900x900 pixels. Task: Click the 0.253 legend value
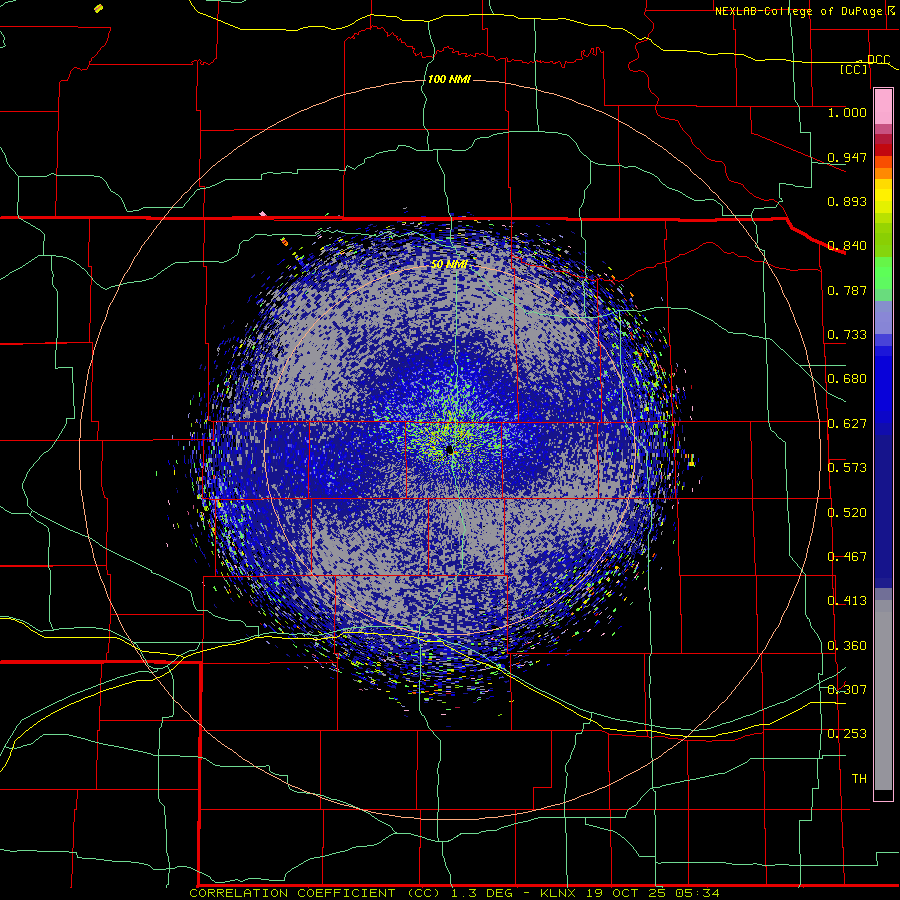847,734
